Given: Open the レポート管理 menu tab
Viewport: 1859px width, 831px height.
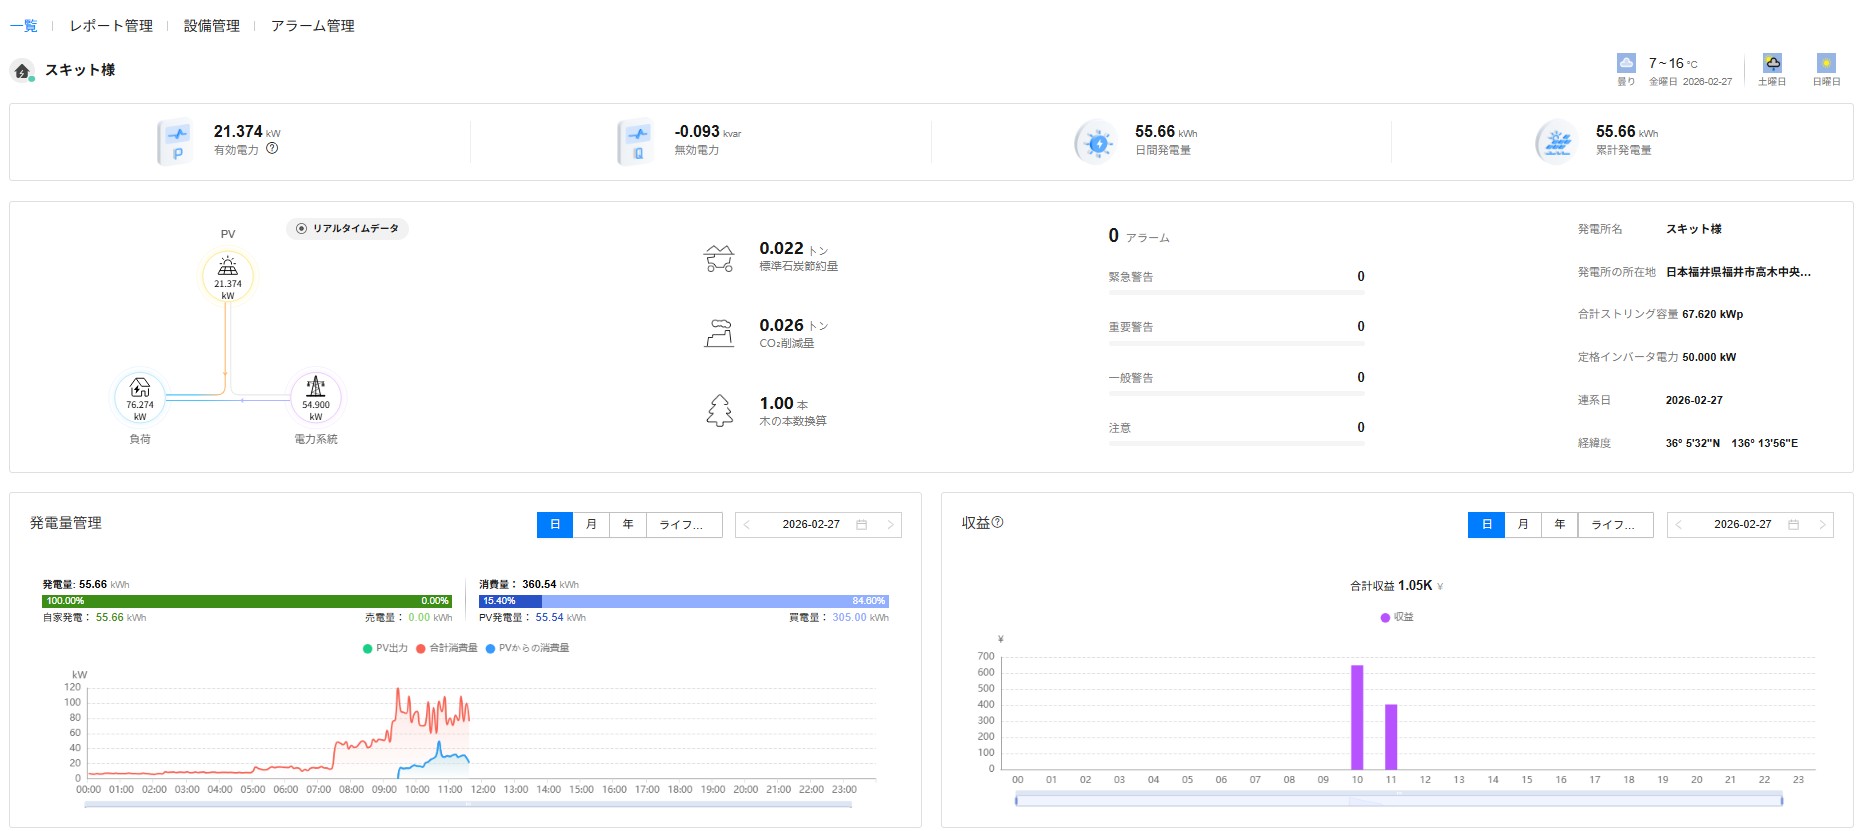Looking at the screenshot, I should [x=111, y=26].
